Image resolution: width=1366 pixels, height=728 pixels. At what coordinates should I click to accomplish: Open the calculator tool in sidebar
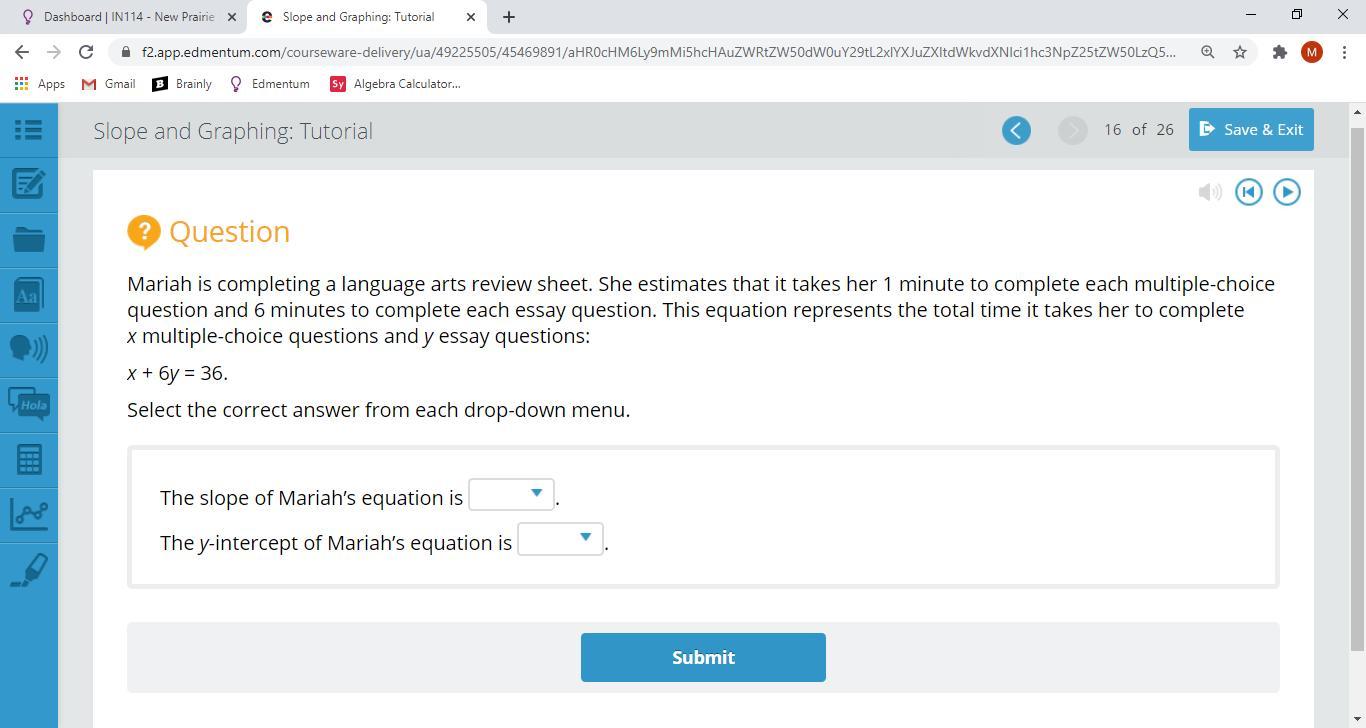28,460
